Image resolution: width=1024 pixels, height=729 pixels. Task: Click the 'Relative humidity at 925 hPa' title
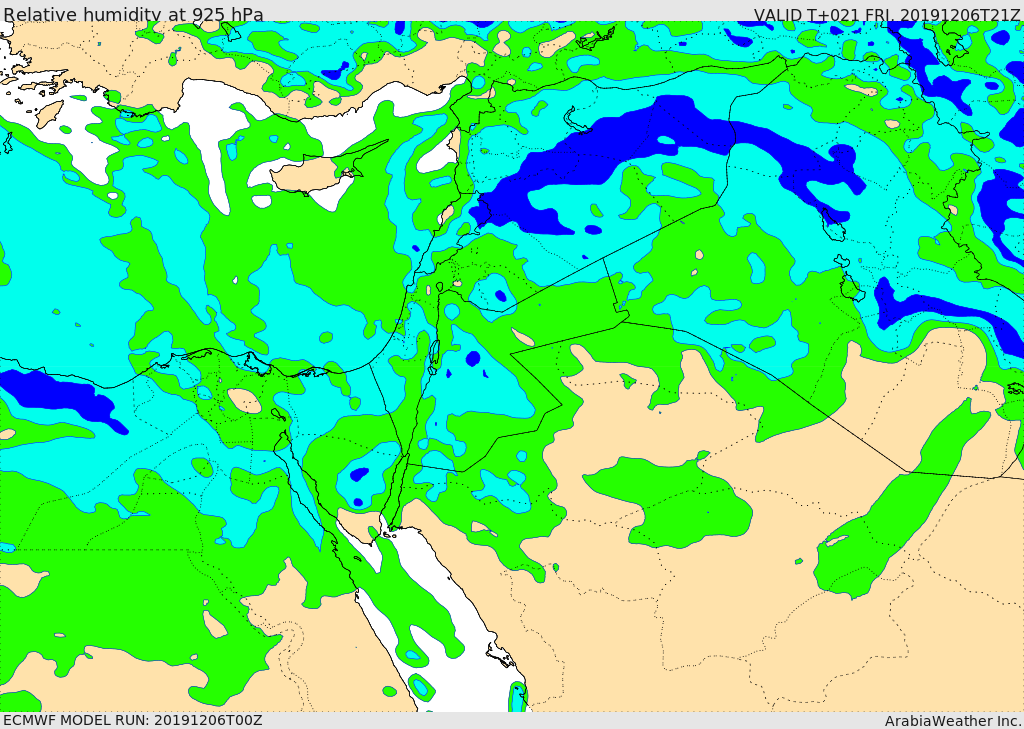pyautogui.click(x=133, y=14)
